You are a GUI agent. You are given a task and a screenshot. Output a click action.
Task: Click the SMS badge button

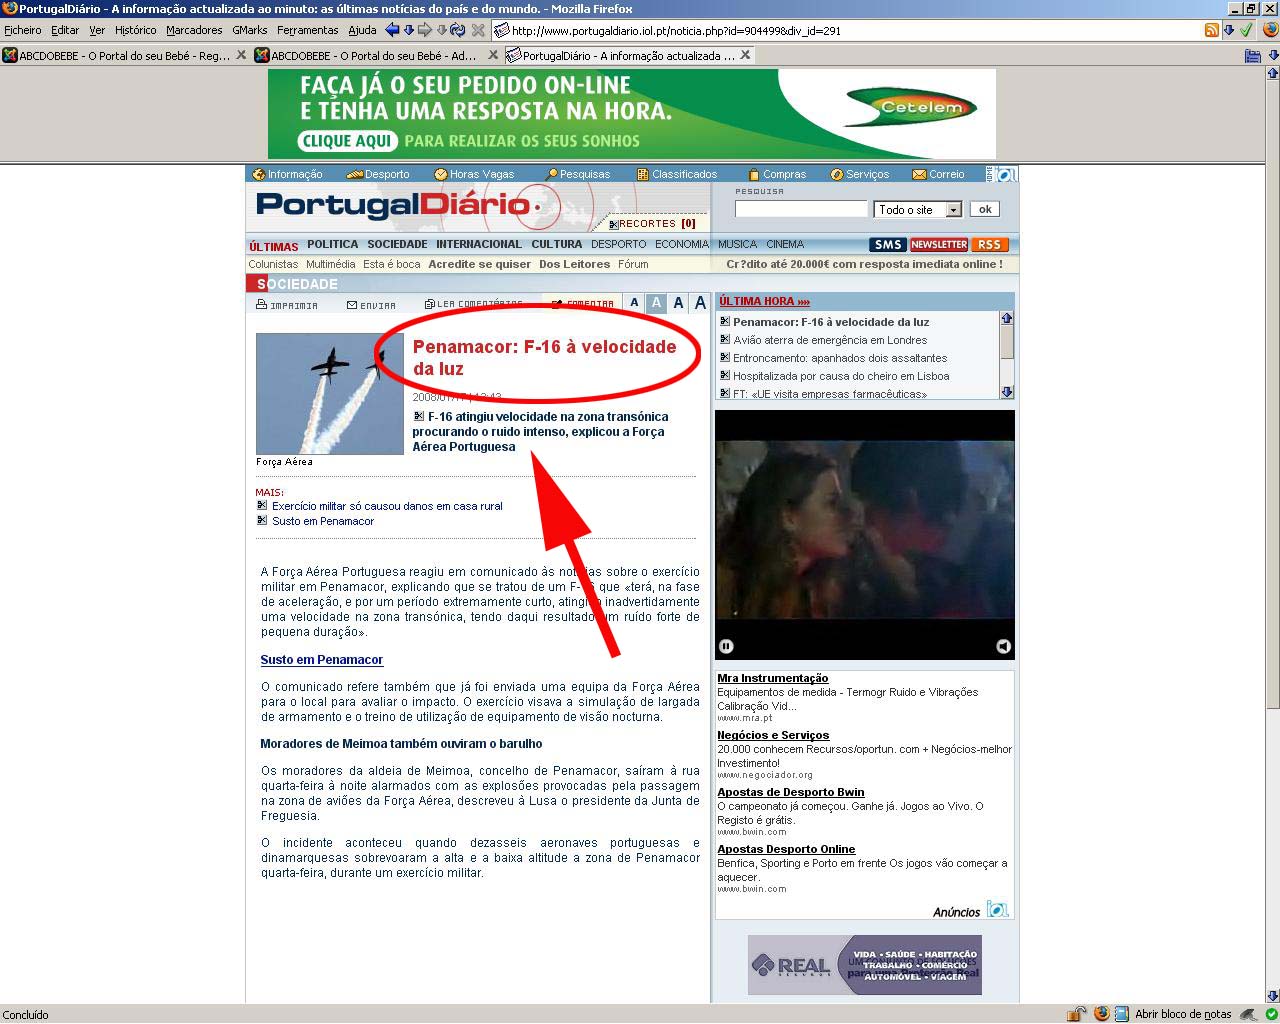pyautogui.click(x=888, y=245)
